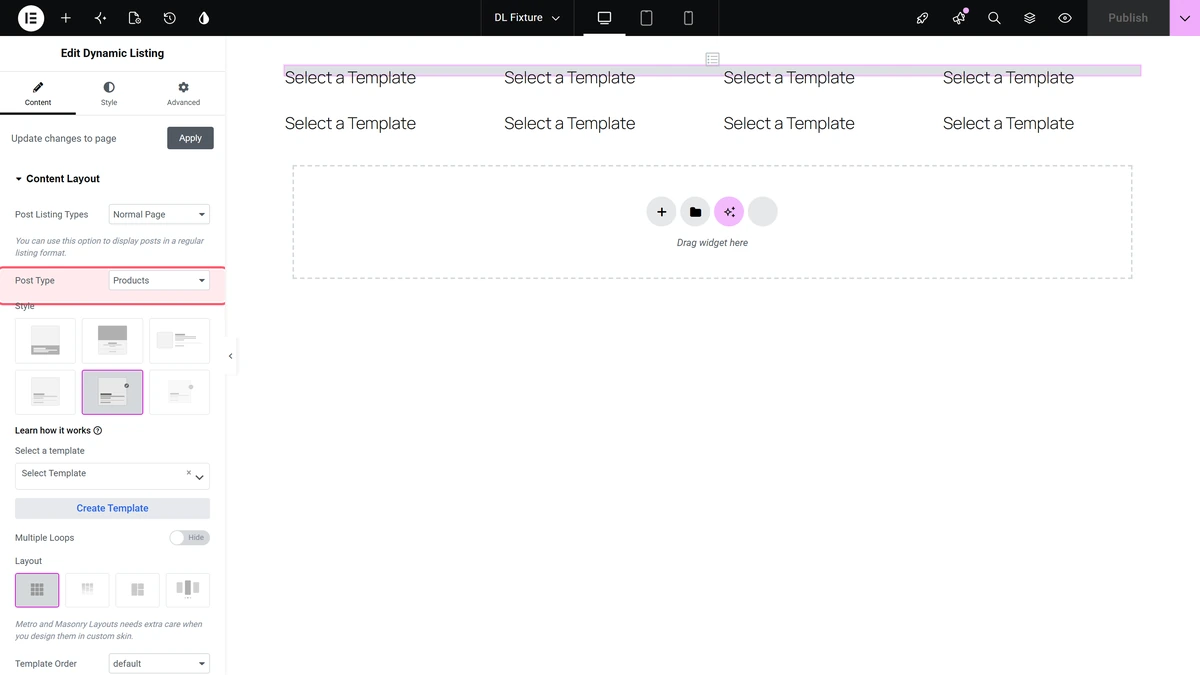
Task: Select style thumbnail with dark image header
Action: tap(112, 341)
